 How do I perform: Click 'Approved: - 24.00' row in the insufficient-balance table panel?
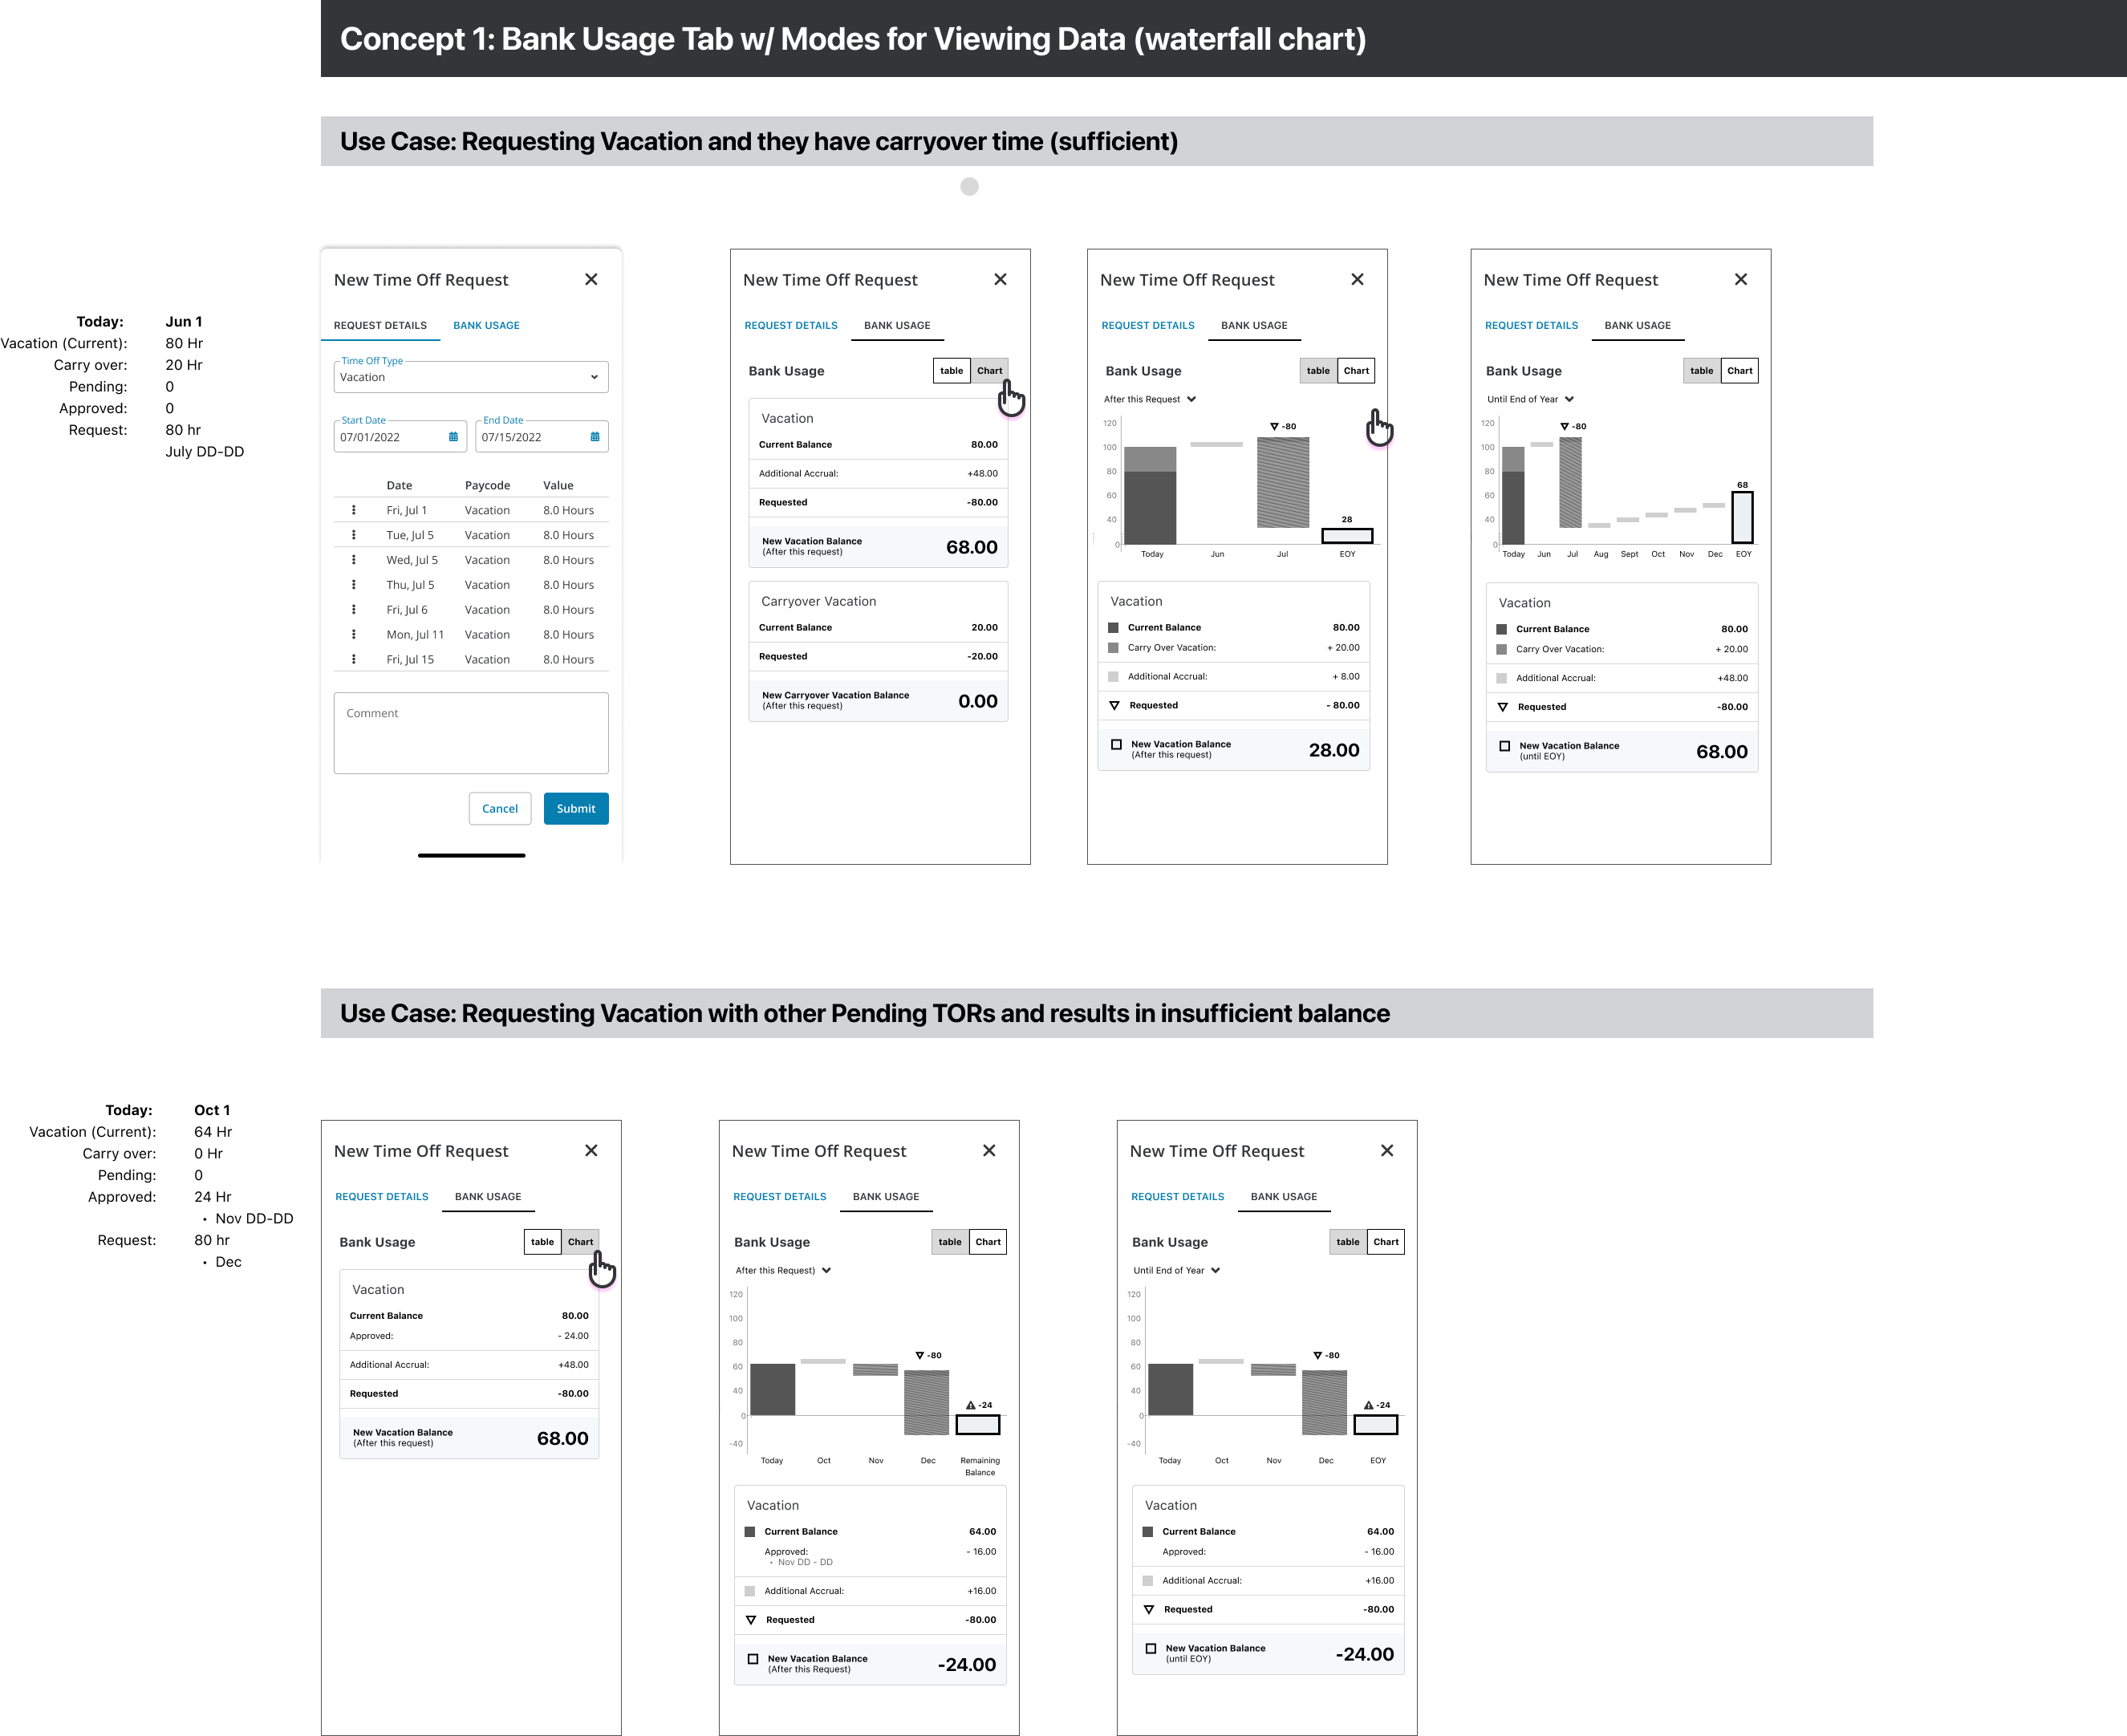[x=469, y=1336]
